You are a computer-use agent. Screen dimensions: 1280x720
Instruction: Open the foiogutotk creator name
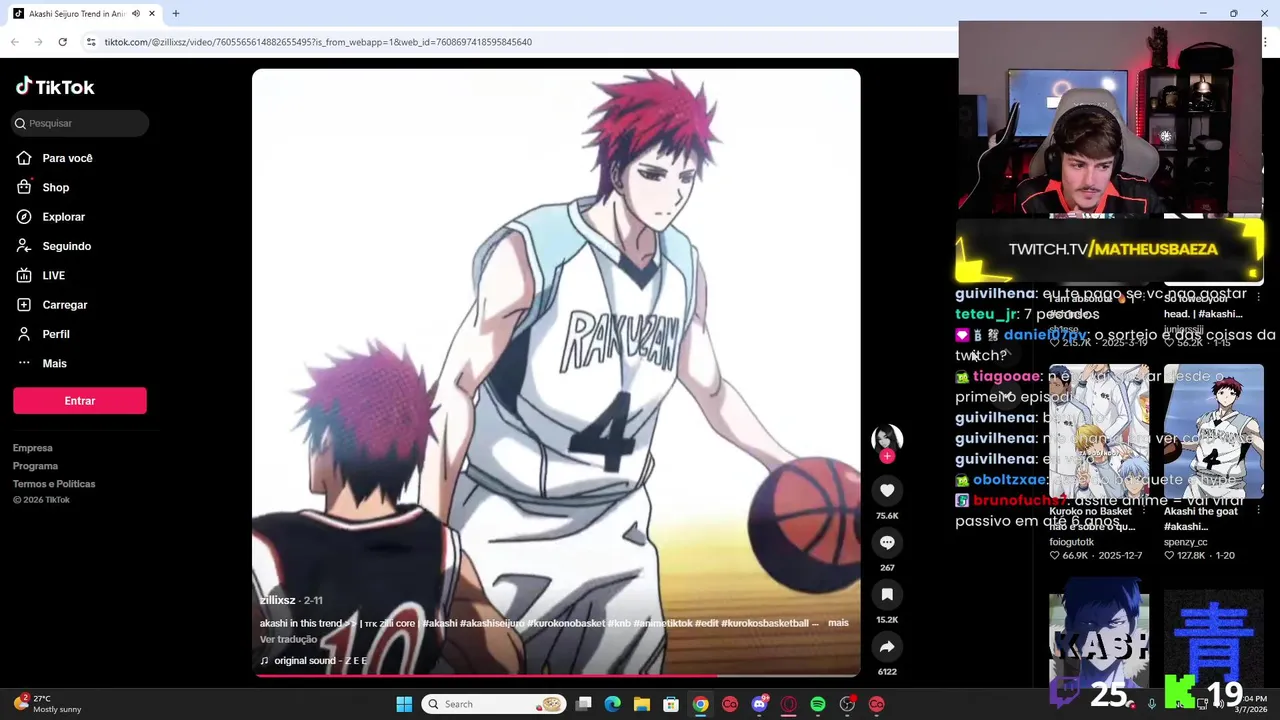coord(1072,542)
